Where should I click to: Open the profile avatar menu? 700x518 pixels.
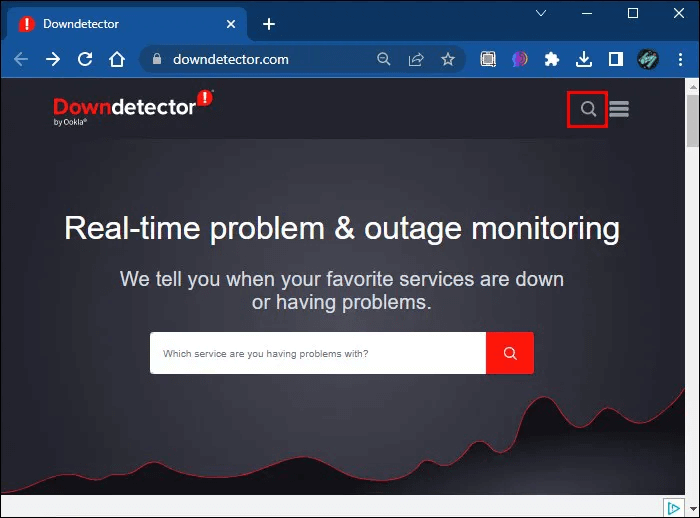648,59
